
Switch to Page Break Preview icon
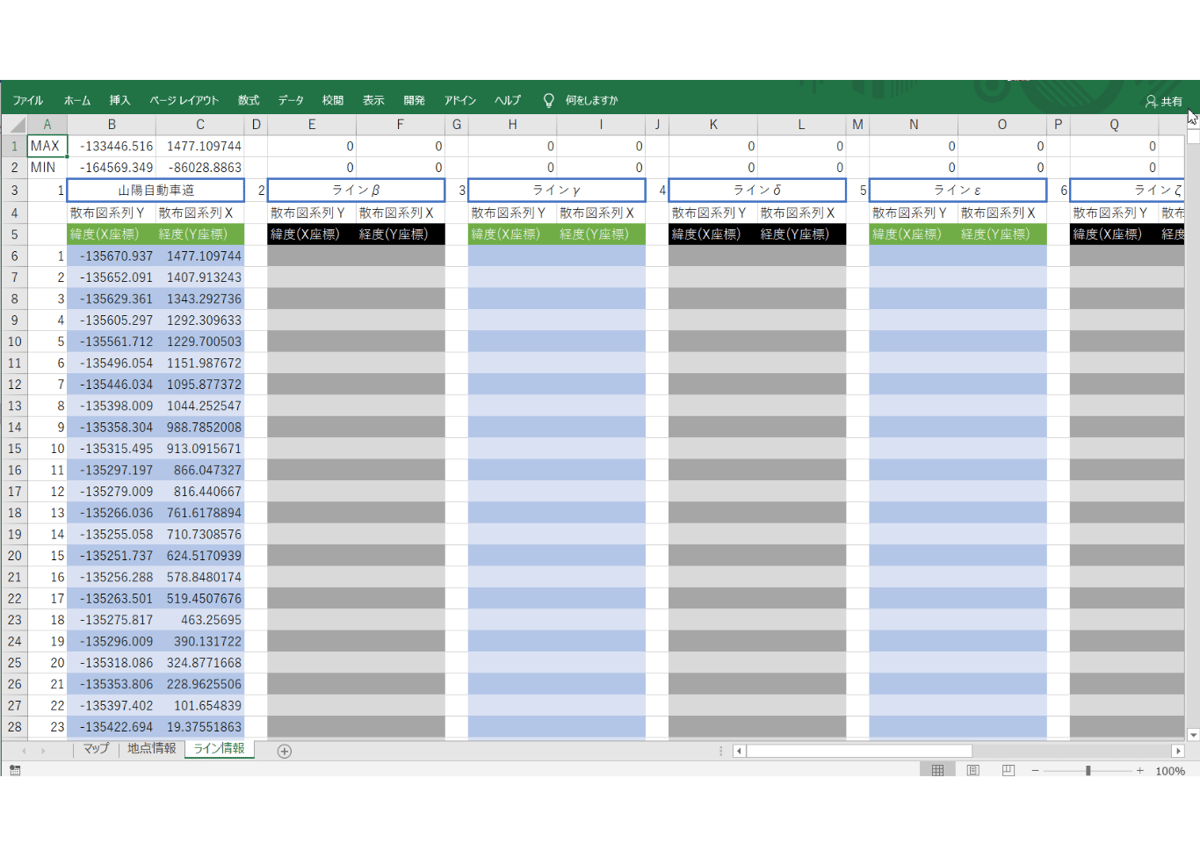click(x=1008, y=771)
